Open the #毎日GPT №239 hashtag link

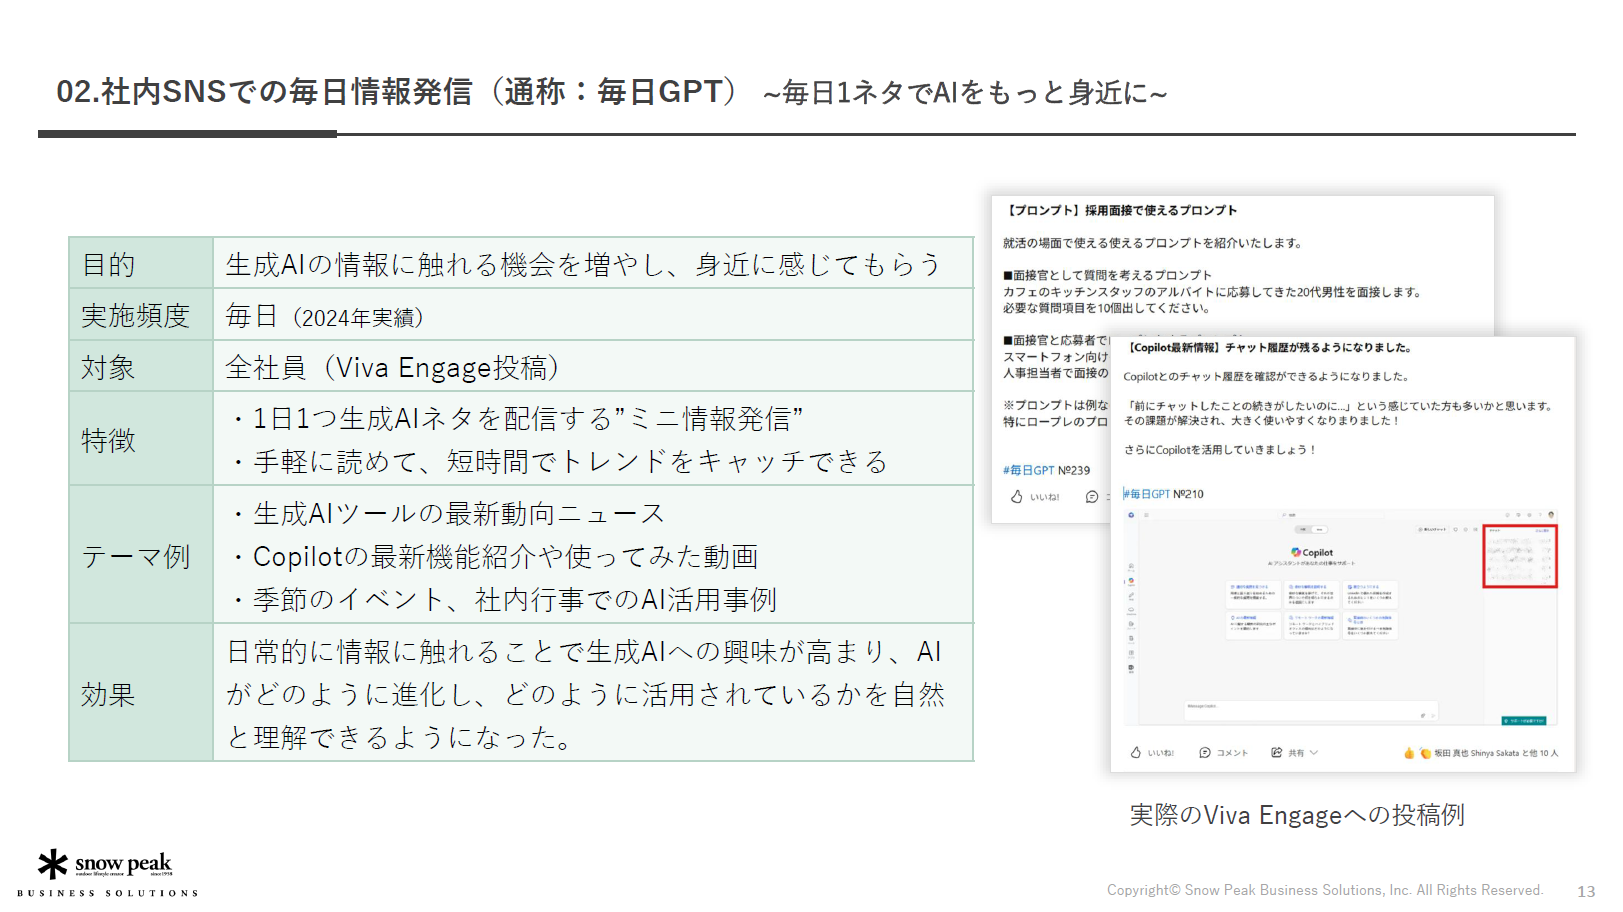pyautogui.click(x=1027, y=469)
